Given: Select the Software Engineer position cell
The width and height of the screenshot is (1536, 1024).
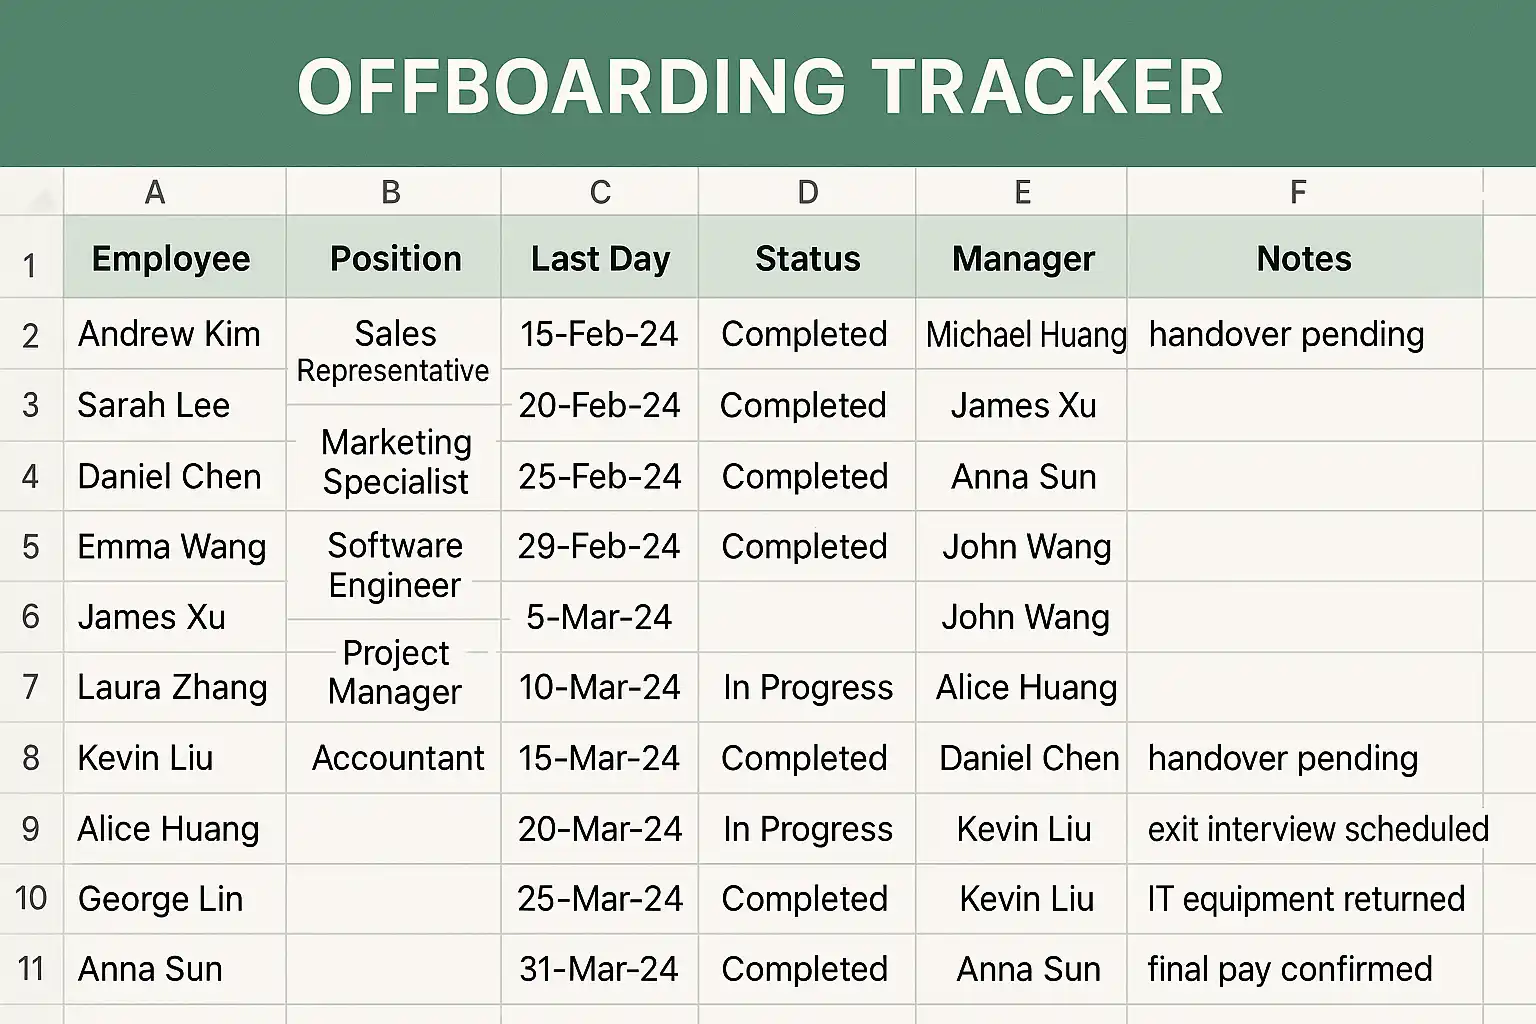Looking at the screenshot, I should pos(395,565).
